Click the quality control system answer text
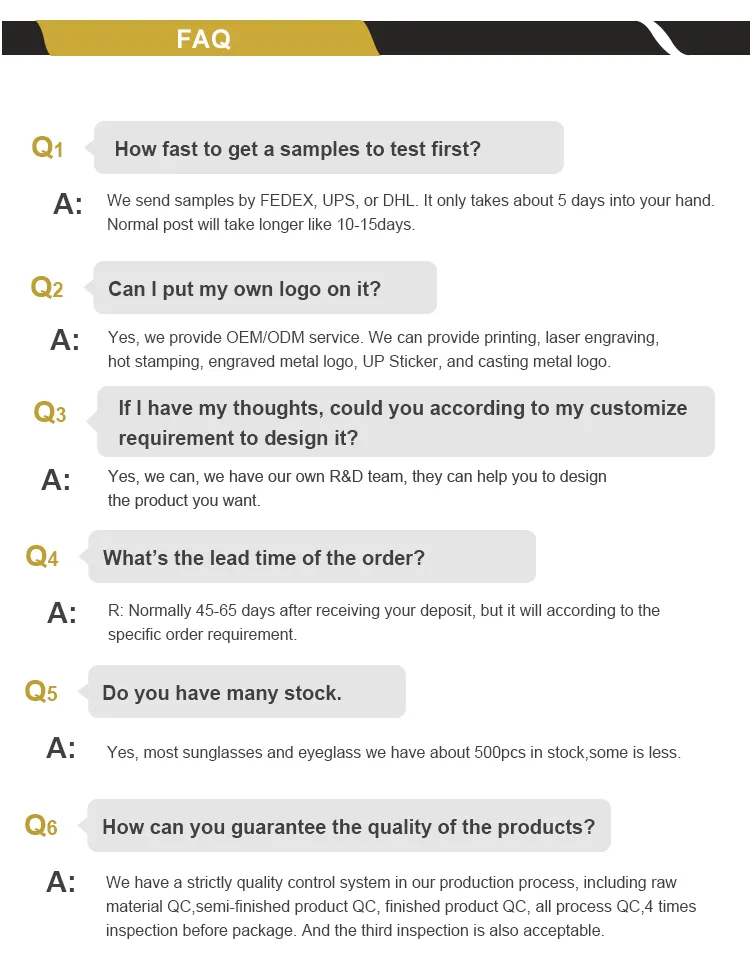Screen dimensions: 750x966 (x=400, y=906)
